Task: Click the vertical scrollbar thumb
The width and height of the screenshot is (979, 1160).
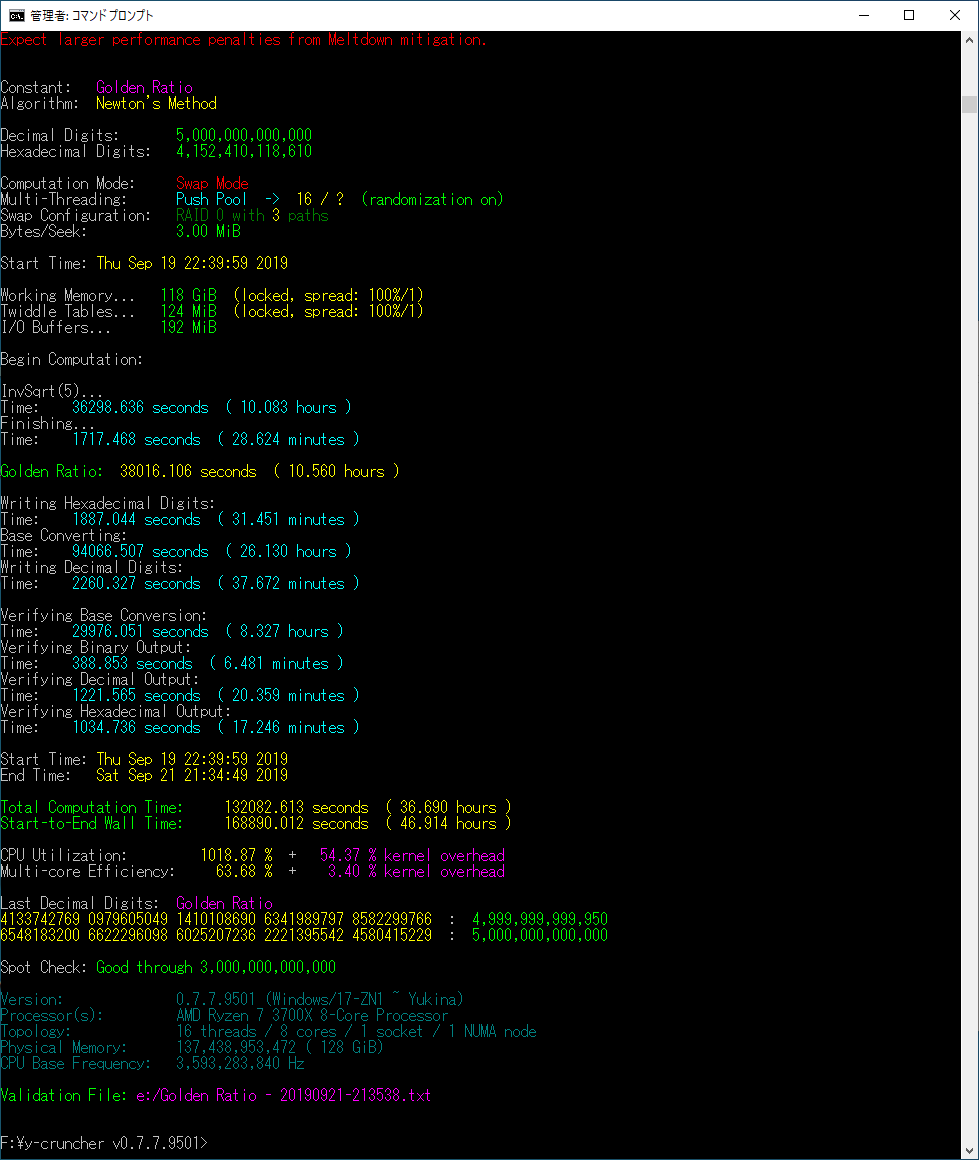Action: pyautogui.click(x=969, y=104)
